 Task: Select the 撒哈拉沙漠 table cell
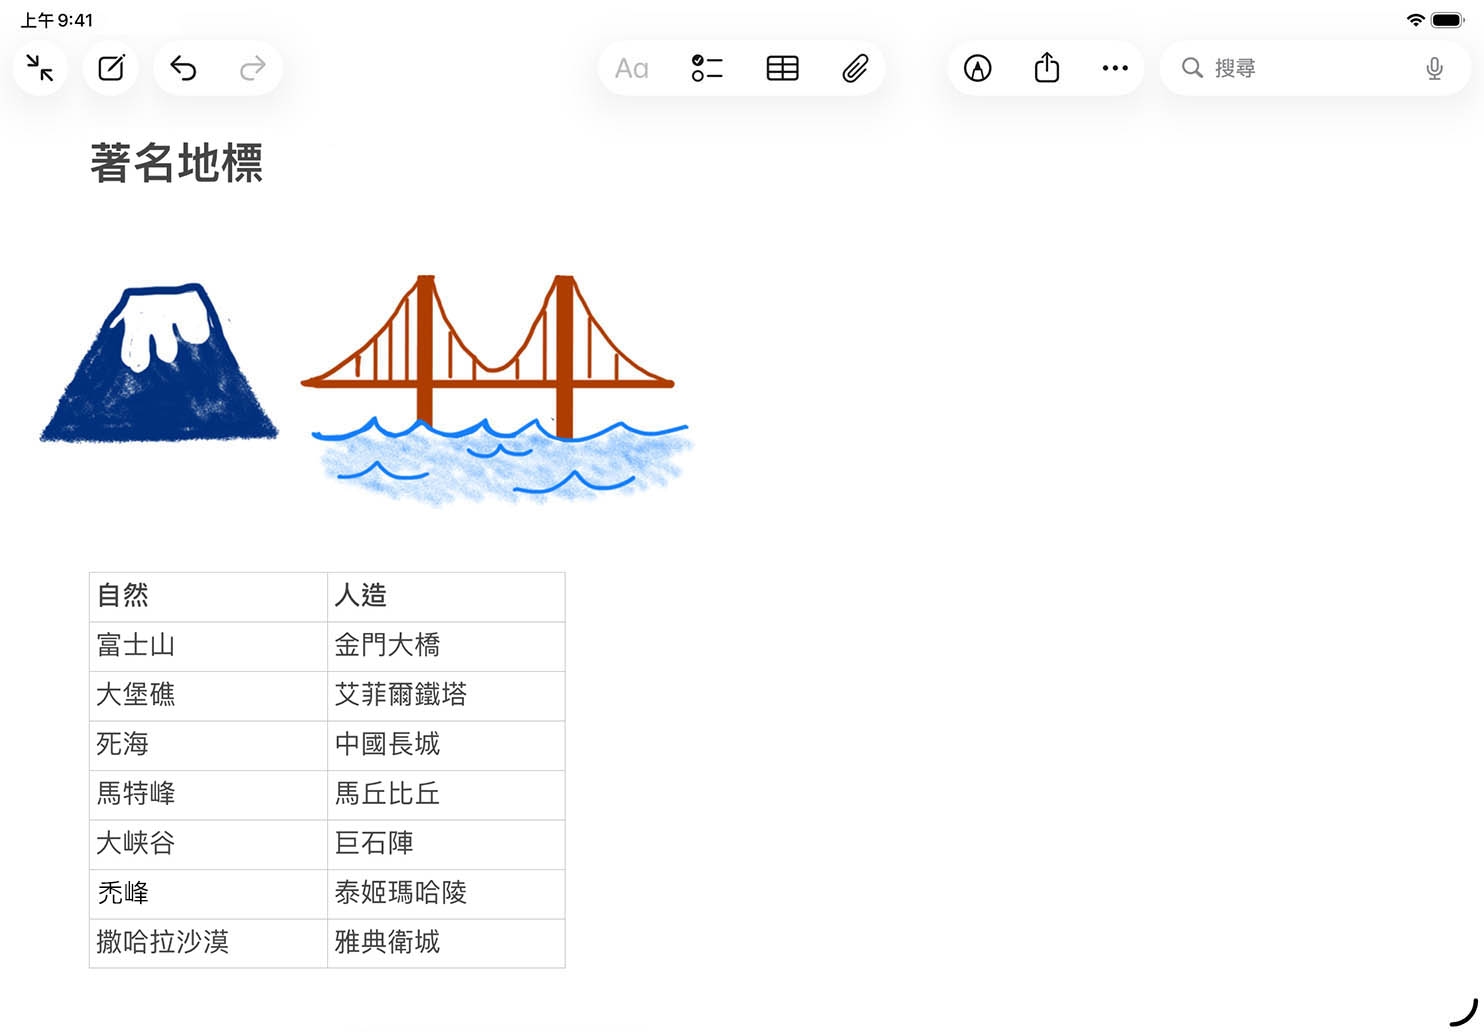208,943
